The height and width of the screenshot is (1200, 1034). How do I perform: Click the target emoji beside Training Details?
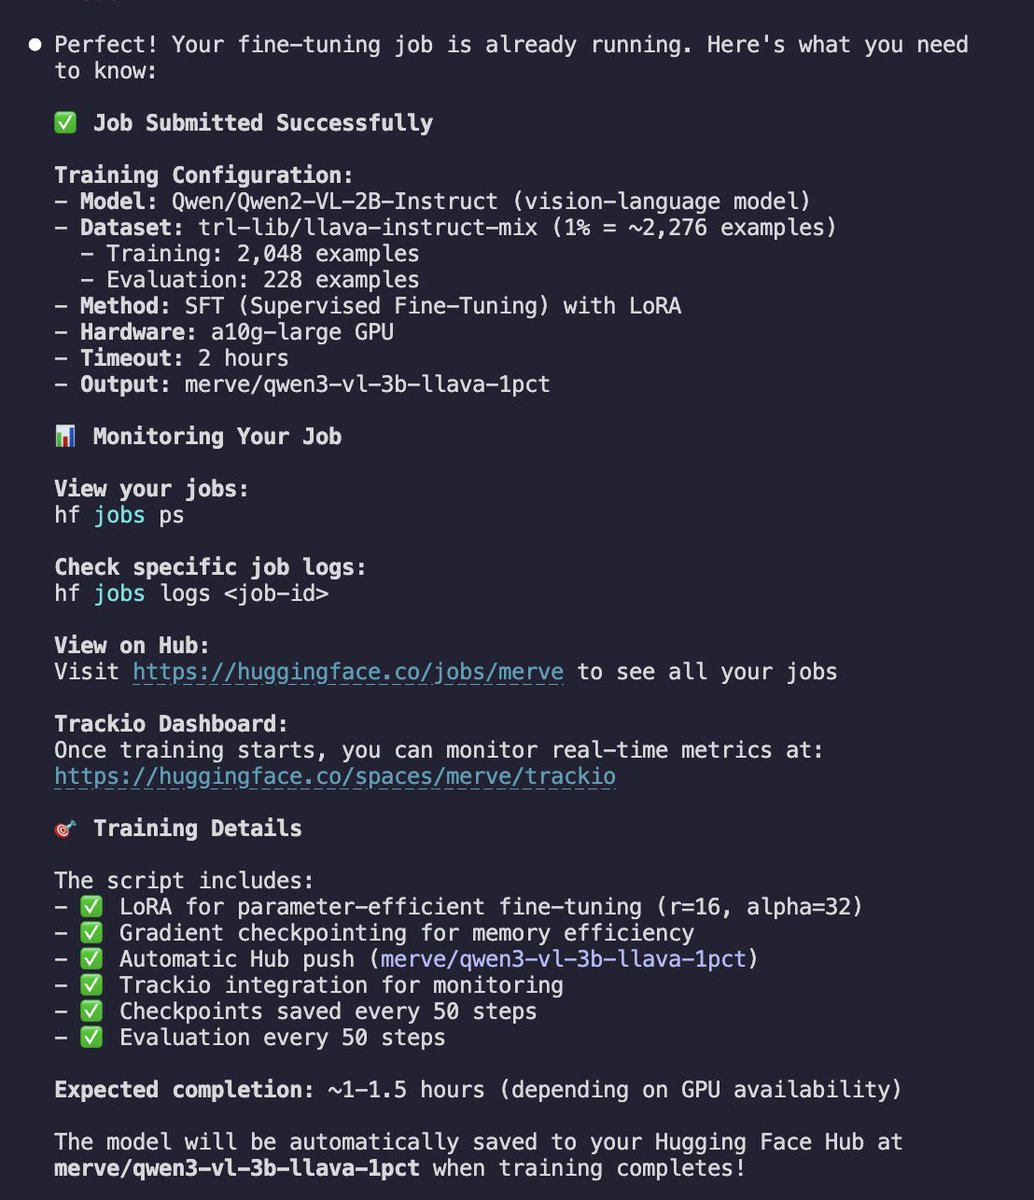pos(65,829)
